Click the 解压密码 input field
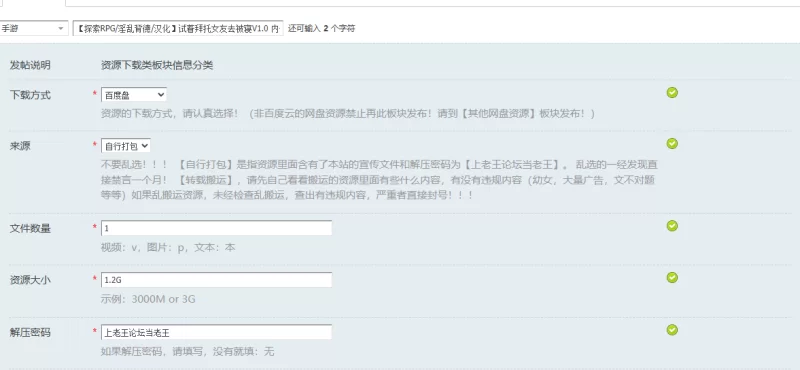This screenshot has height=370, width=800. point(216,332)
